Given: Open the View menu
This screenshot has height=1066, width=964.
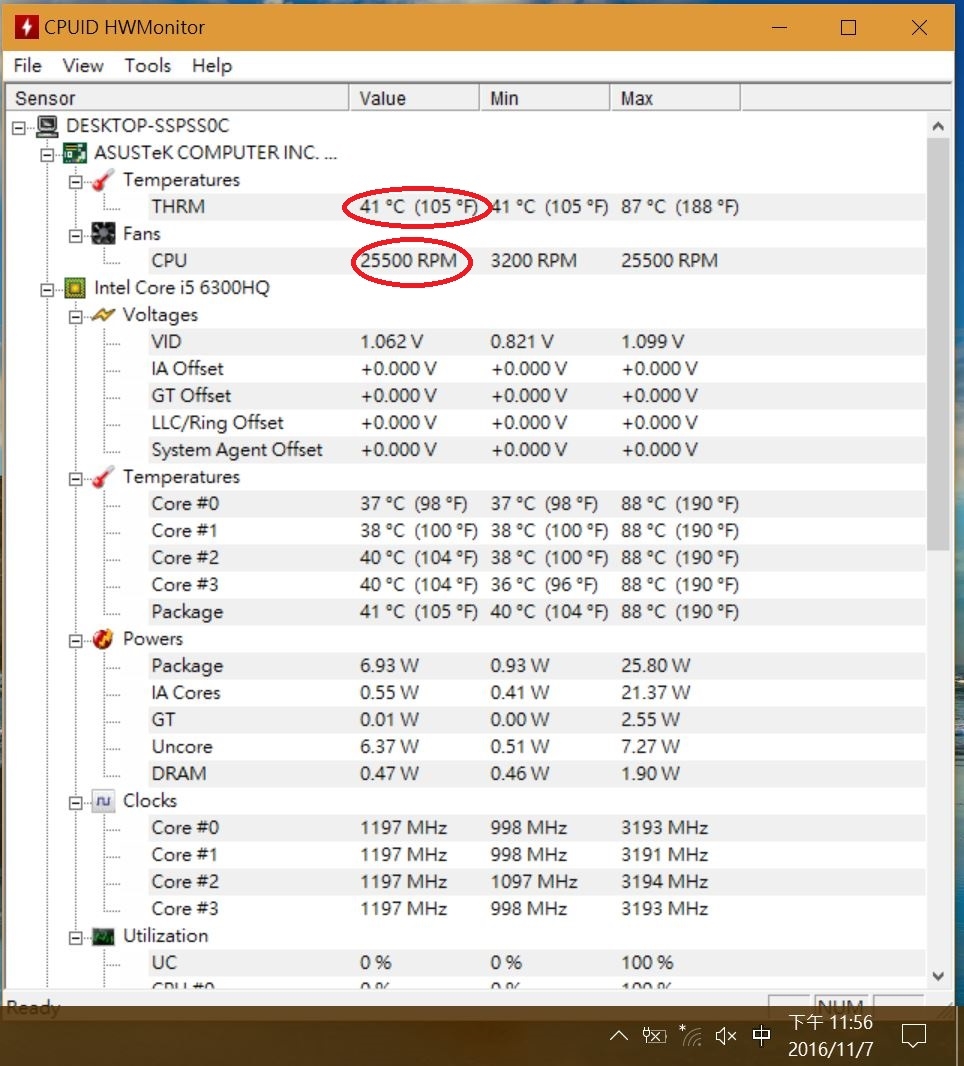Looking at the screenshot, I should [x=83, y=66].
